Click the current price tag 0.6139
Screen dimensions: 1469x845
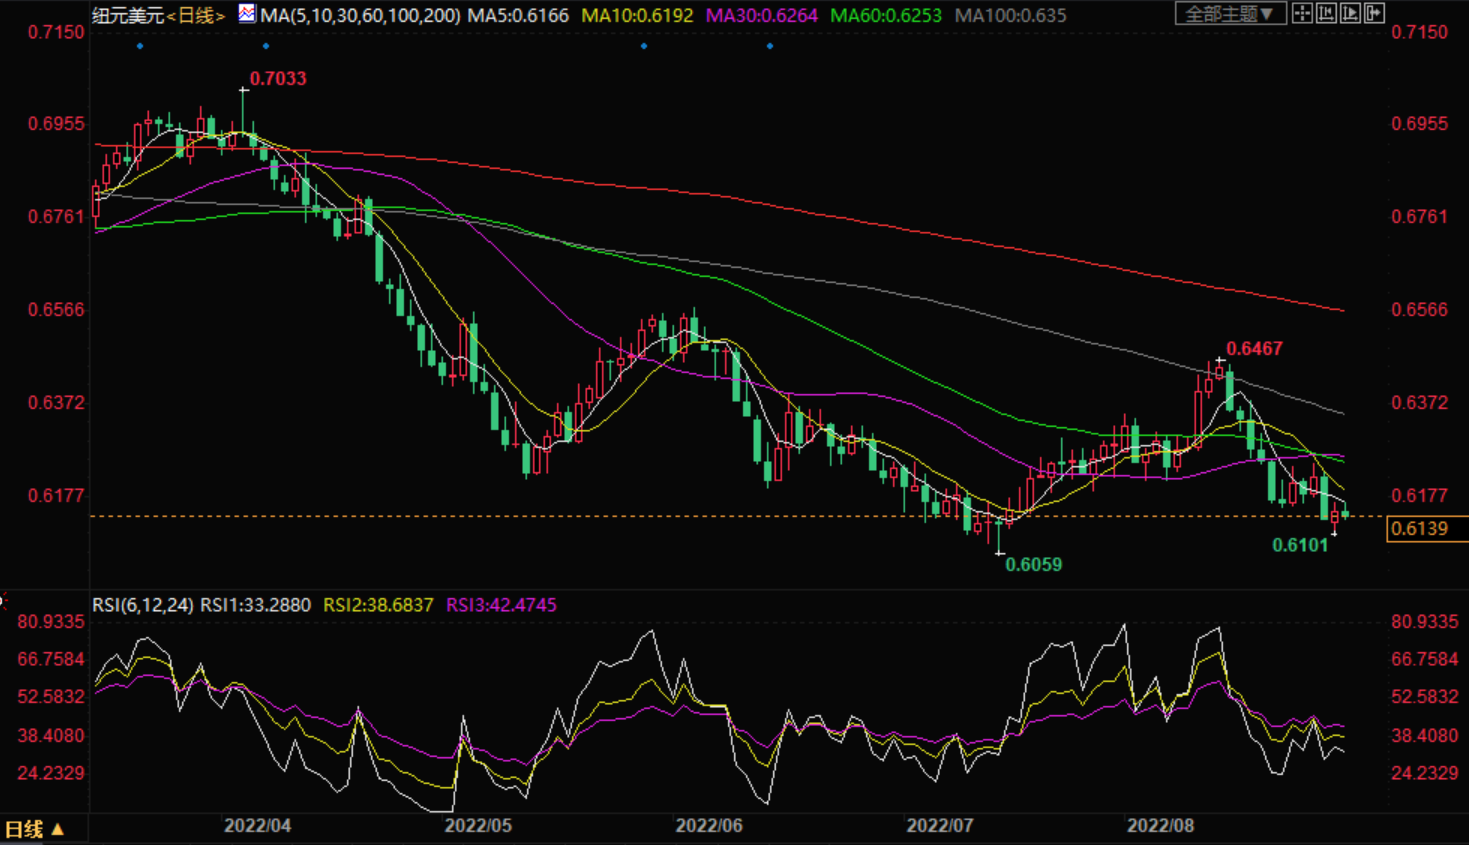point(1427,528)
